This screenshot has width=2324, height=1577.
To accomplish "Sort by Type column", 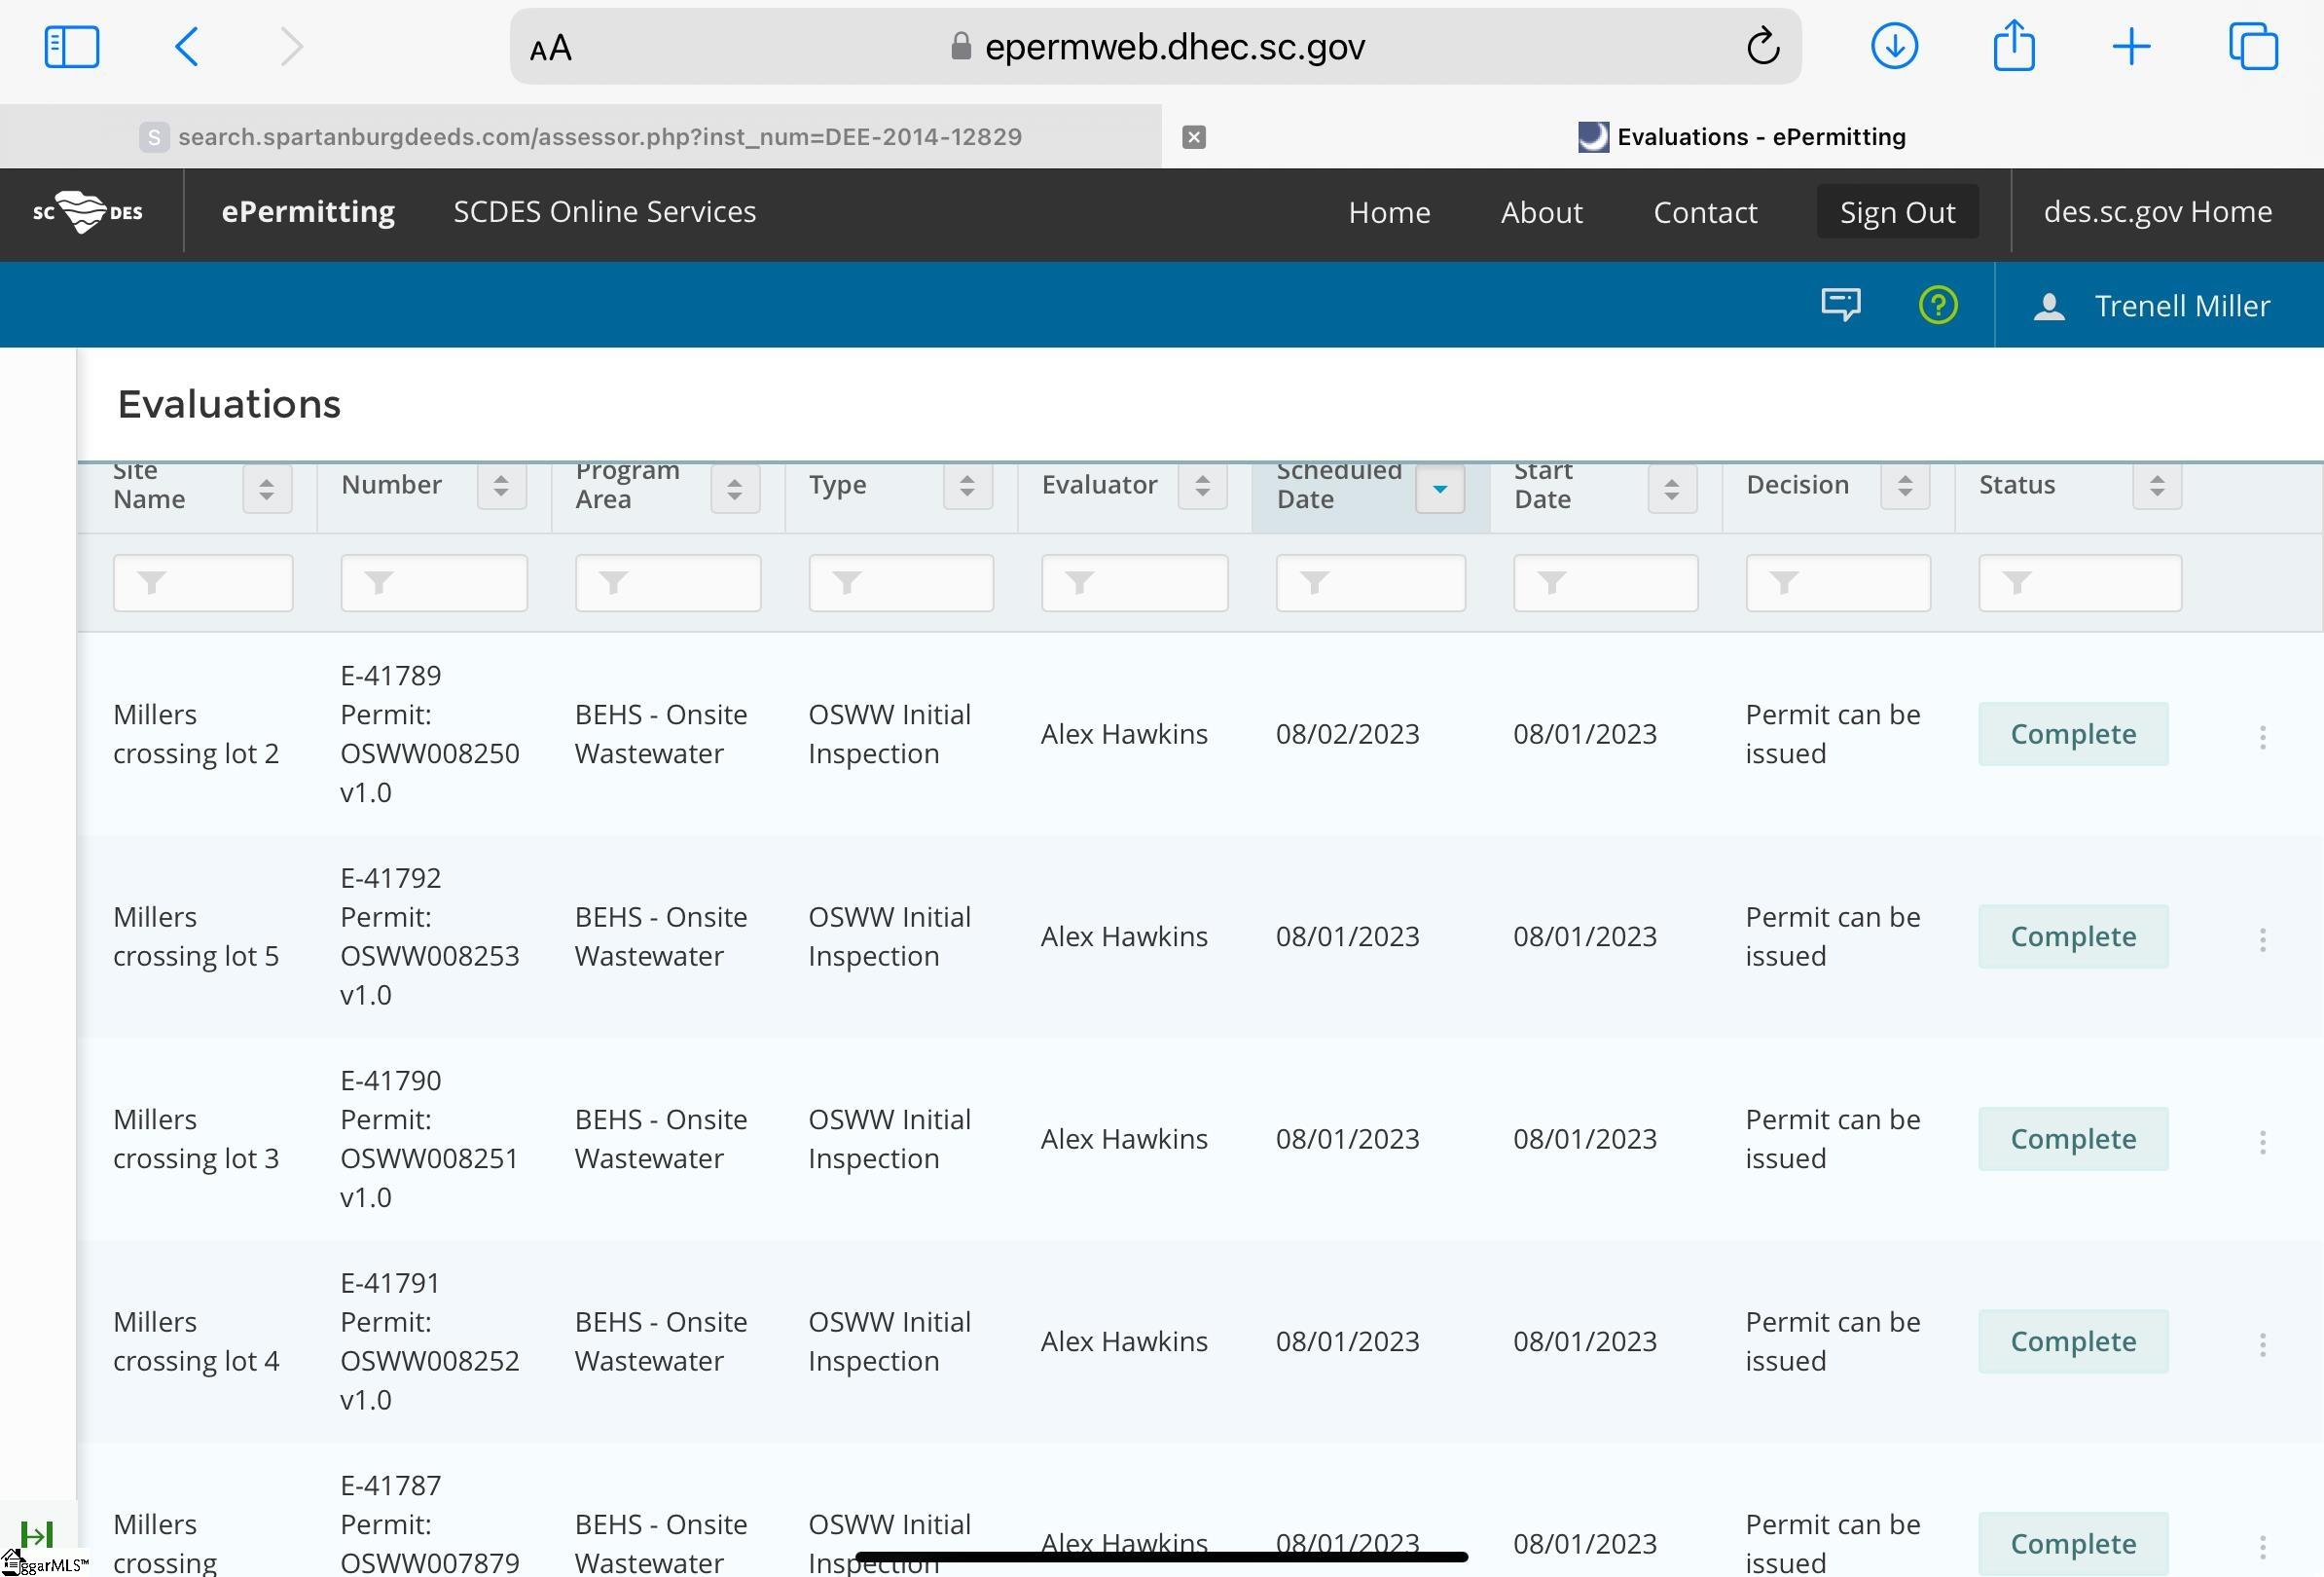I will tap(967, 486).
